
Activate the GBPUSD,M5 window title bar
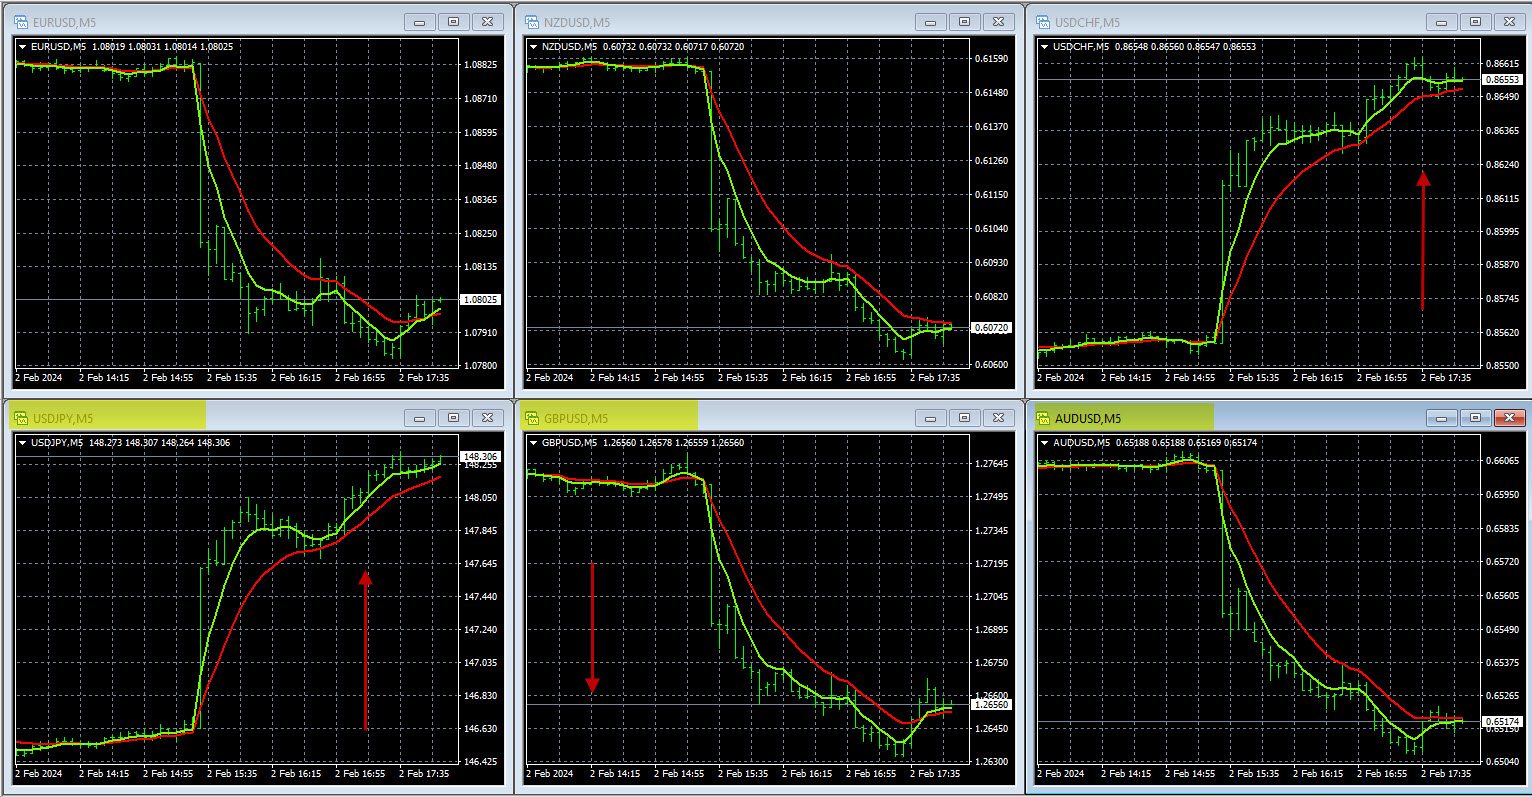pyautogui.click(x=760, y=418)
